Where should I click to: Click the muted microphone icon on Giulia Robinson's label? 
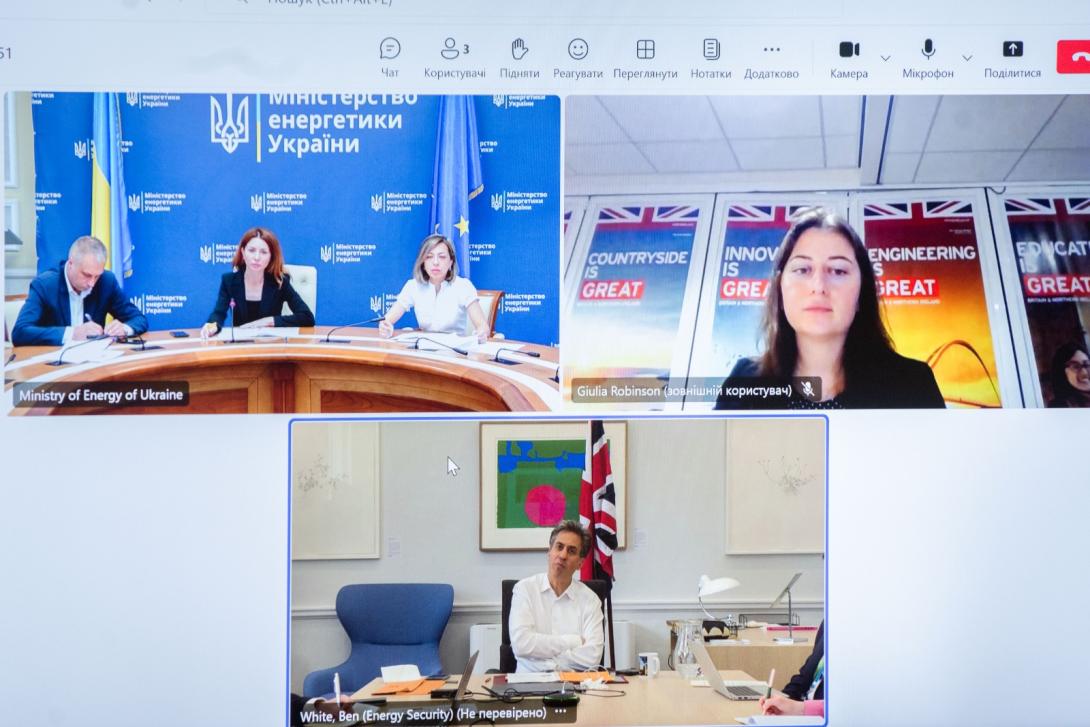click(807, 390)
